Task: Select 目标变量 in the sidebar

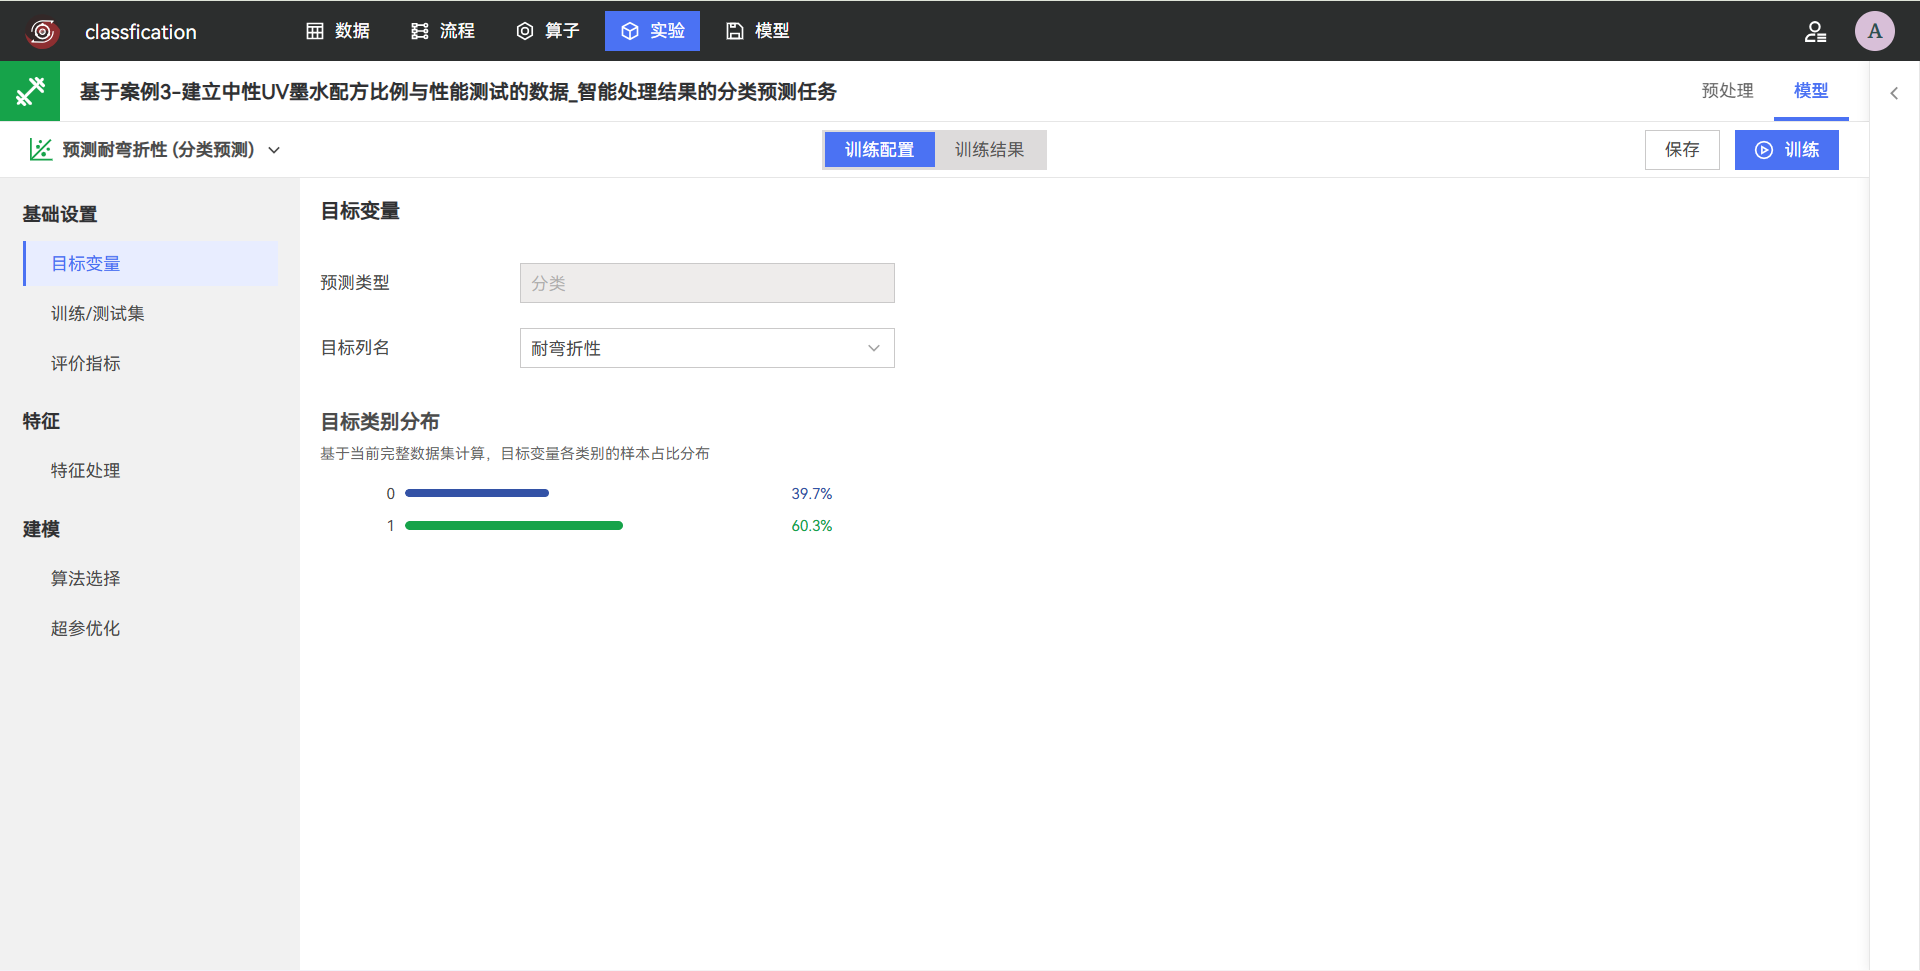Action: pyautogui.click(x=151, y=264)
